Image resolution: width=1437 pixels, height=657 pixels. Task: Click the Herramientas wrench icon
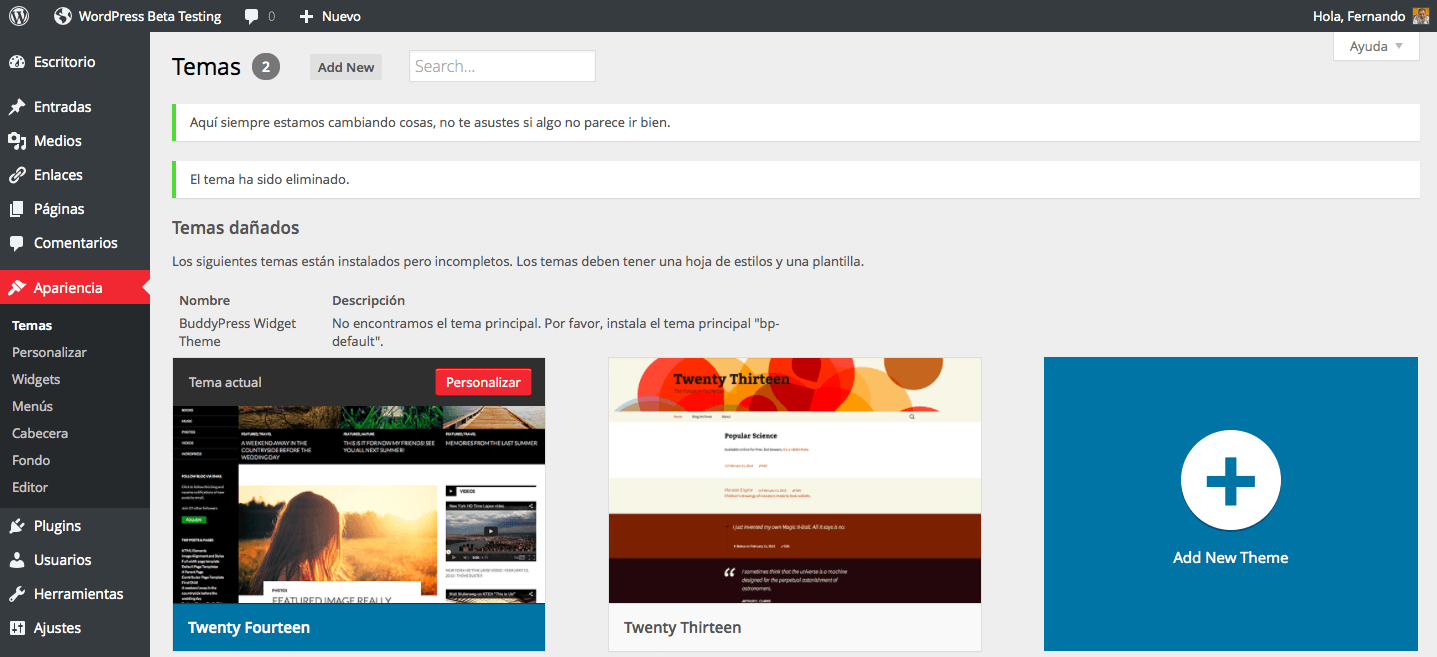click(x=17, y=594)
